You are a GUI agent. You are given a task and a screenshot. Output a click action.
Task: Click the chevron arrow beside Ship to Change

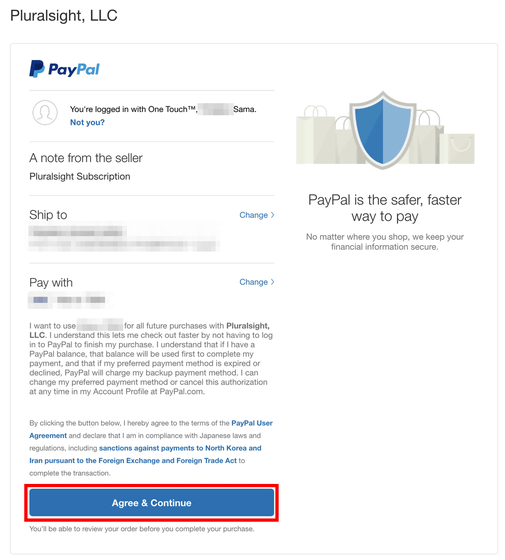click(x=272, y=215)
